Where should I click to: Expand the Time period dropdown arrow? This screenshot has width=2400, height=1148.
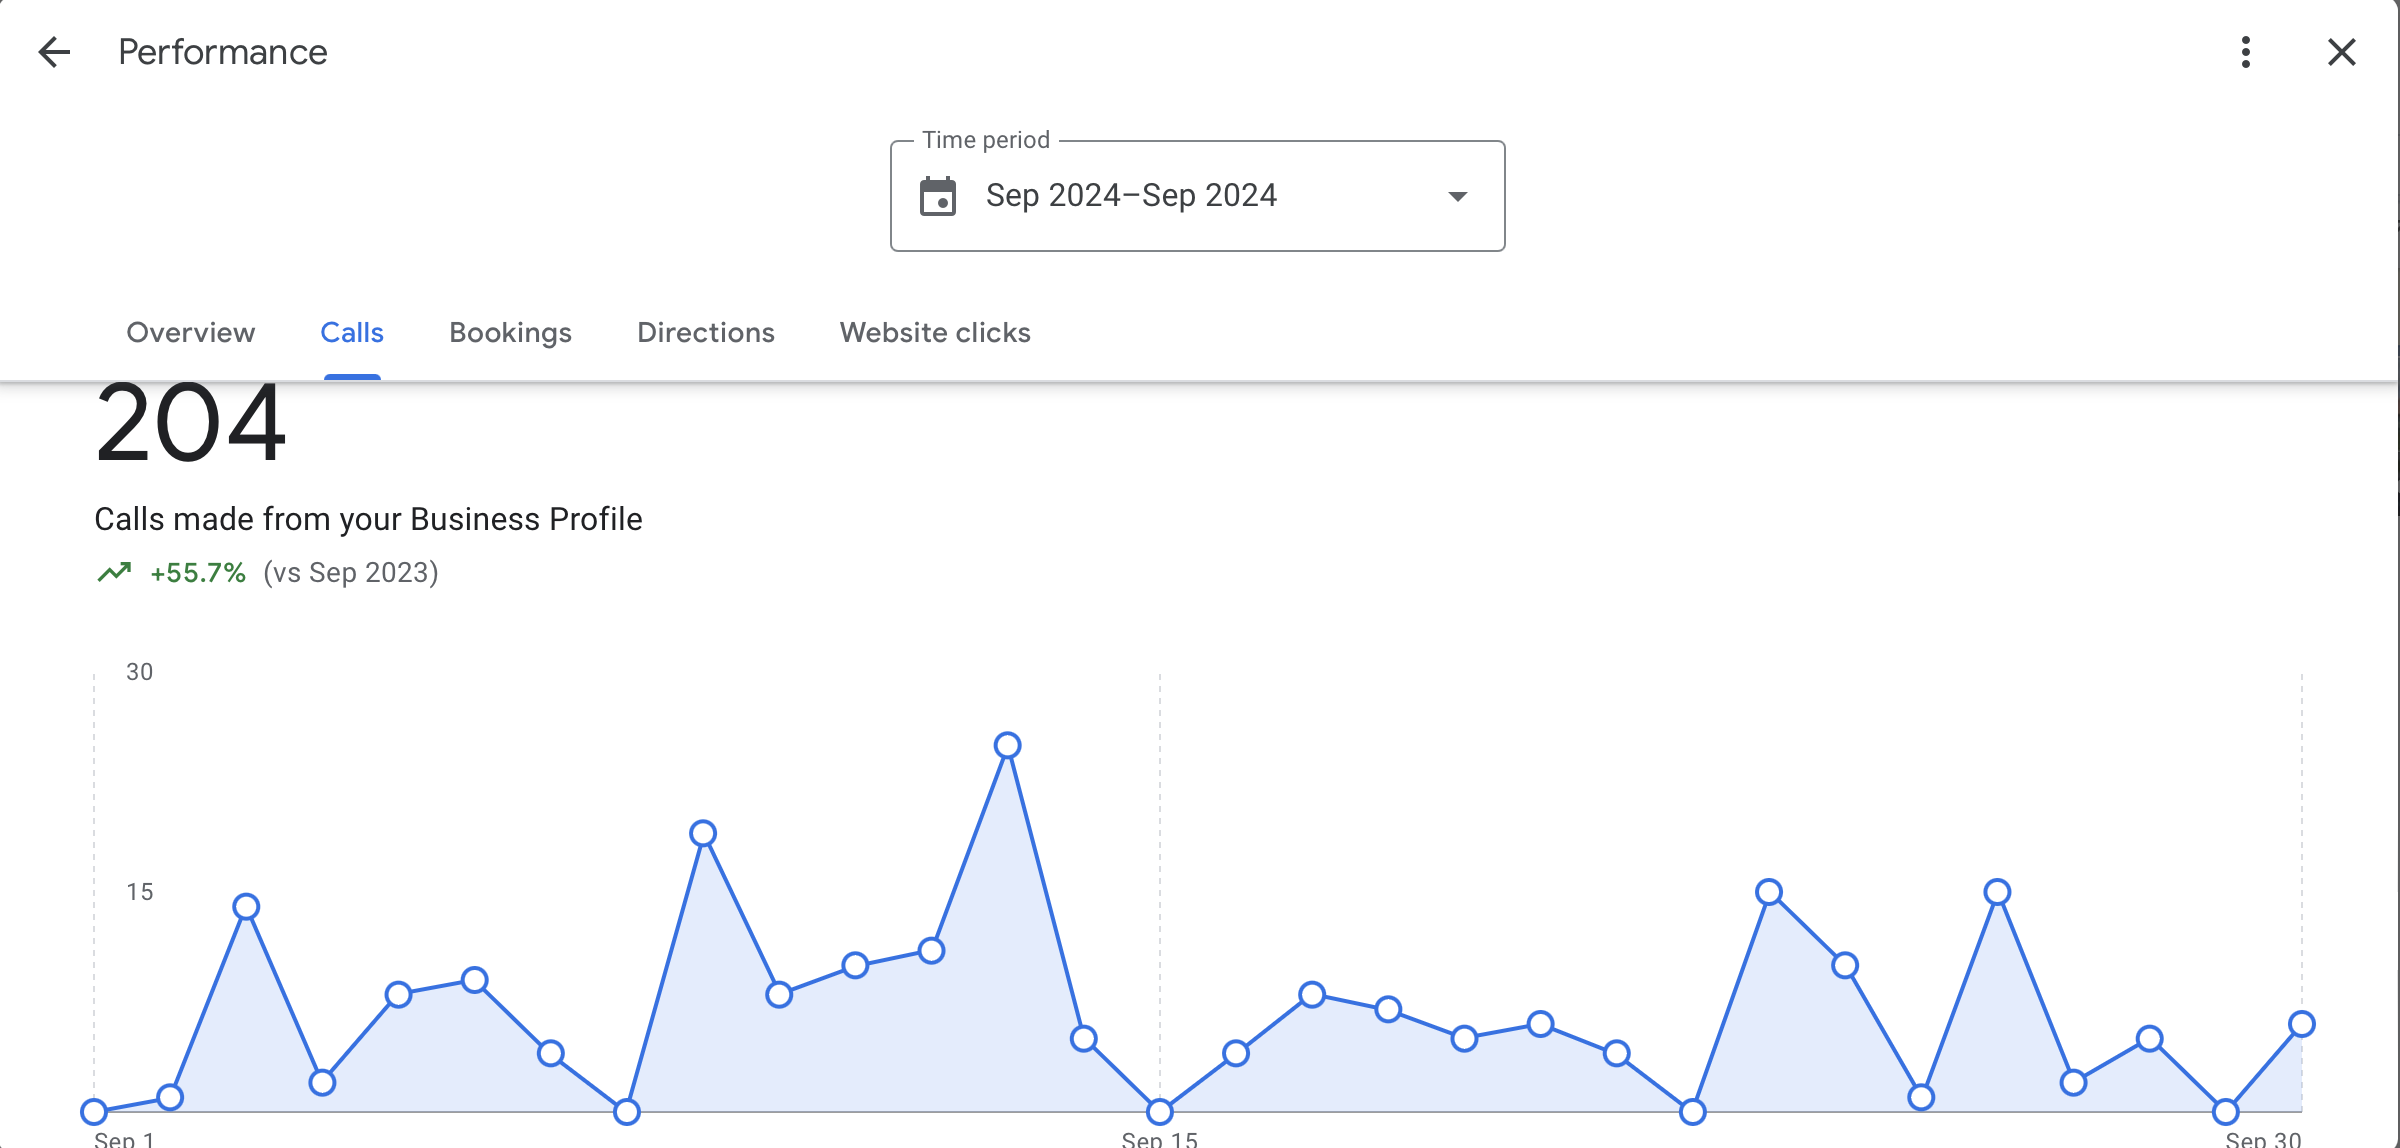pos(1458,196)
